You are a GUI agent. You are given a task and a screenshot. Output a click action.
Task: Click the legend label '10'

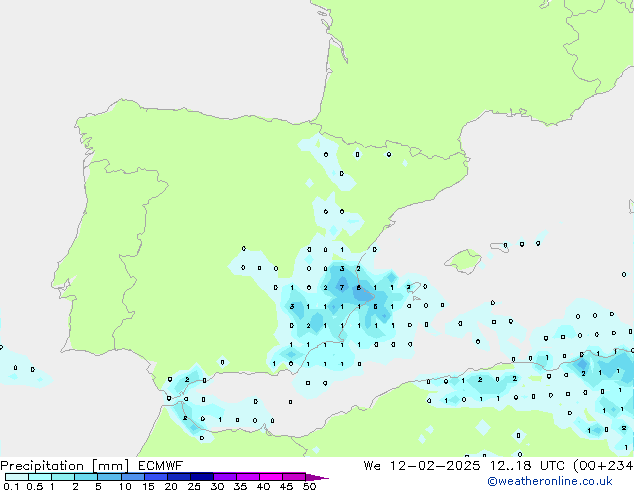point(125,486)
